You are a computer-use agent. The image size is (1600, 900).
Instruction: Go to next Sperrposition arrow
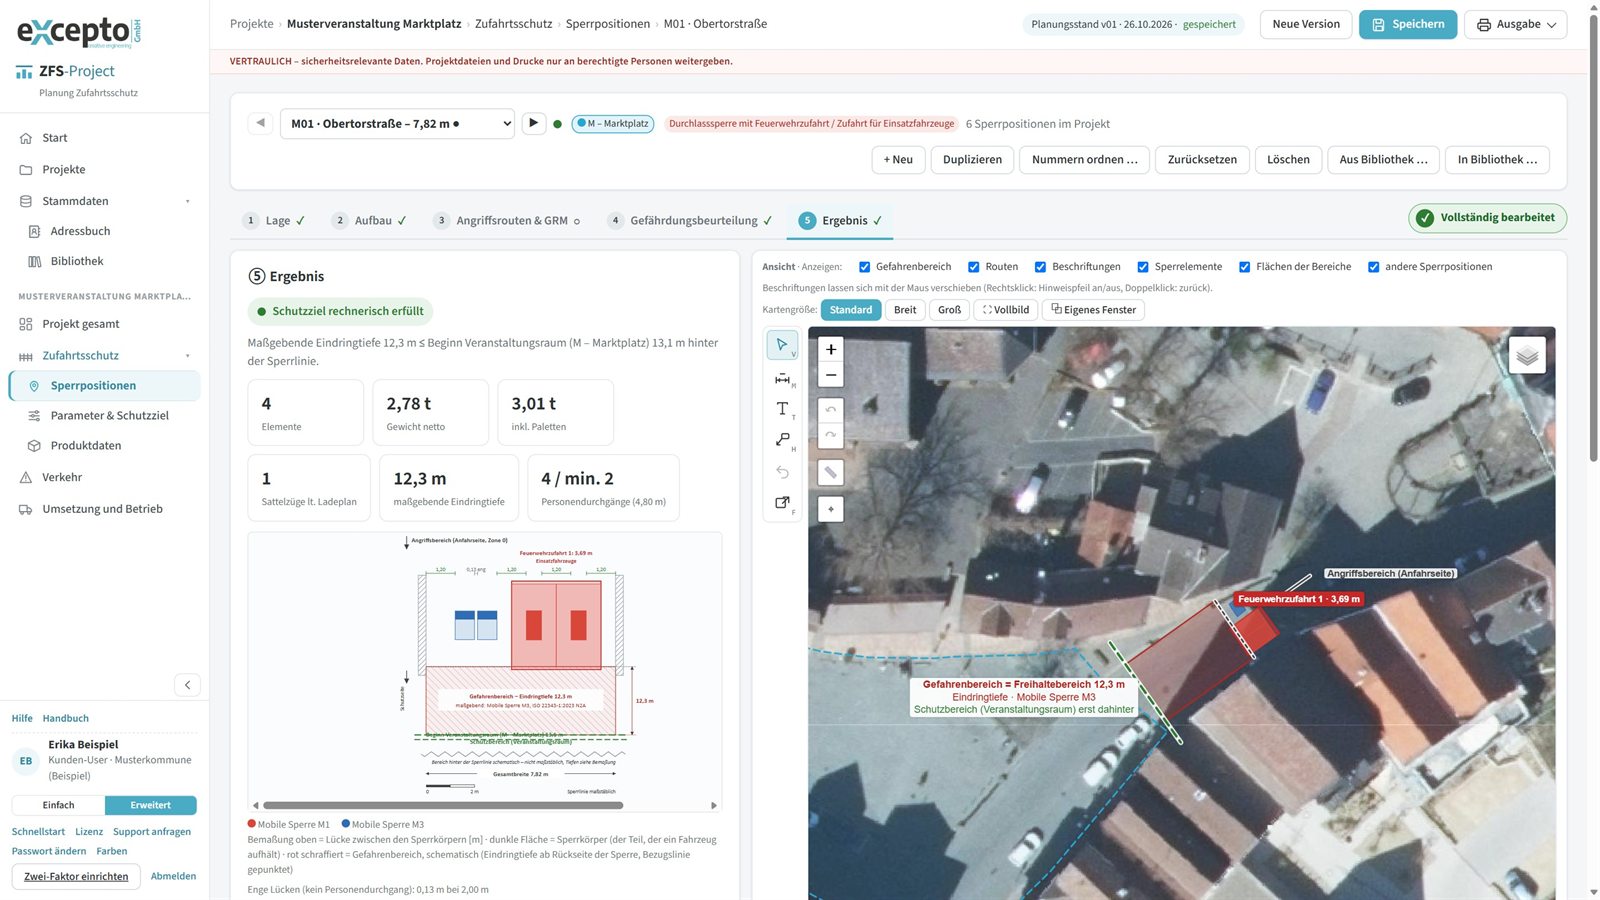533,123
